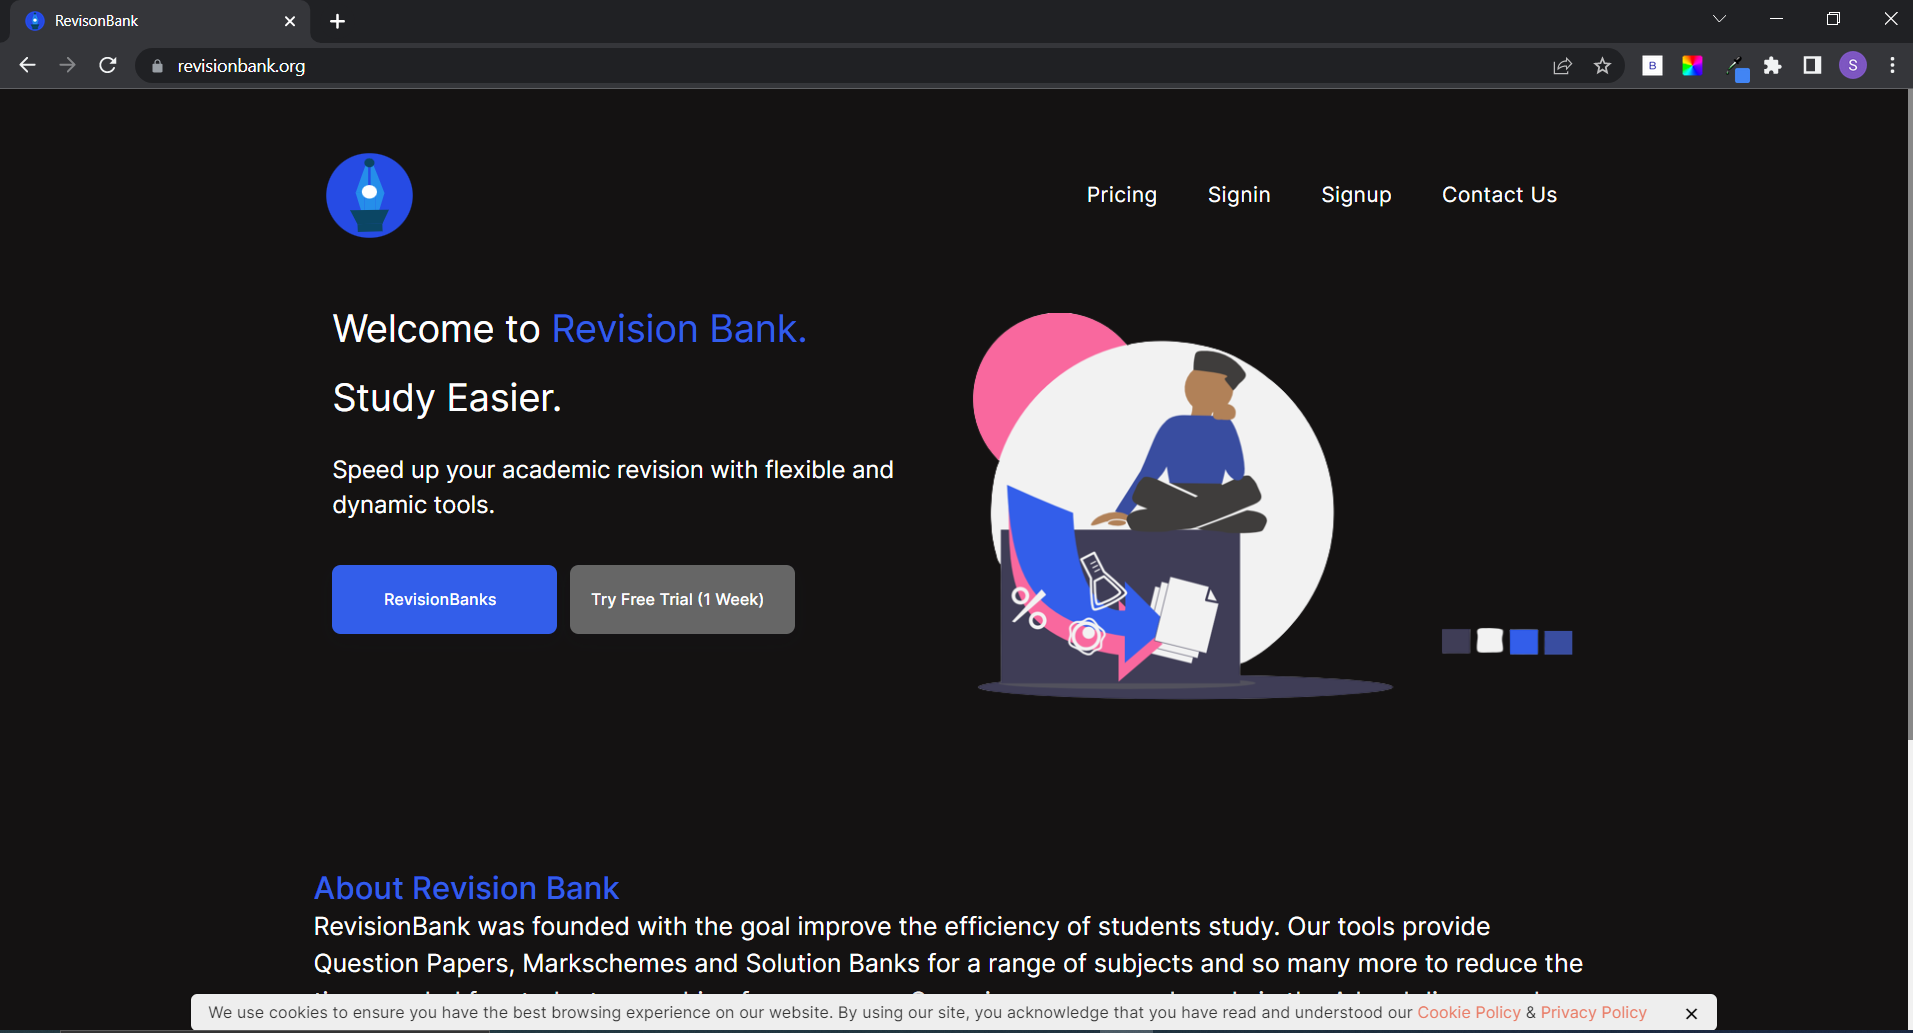Click the colorful grid extension icon

click(1692, 66)
